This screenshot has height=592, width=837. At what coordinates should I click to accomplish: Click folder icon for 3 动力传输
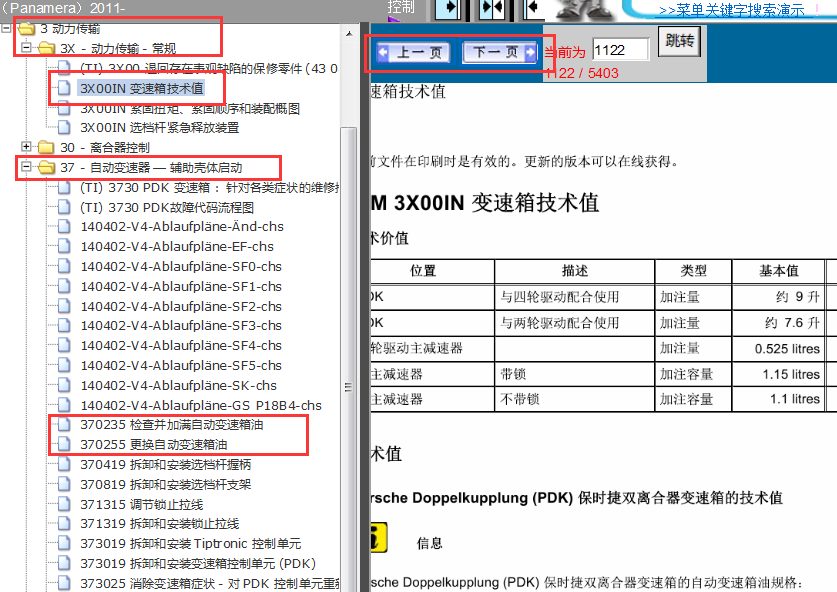(26, 28)
